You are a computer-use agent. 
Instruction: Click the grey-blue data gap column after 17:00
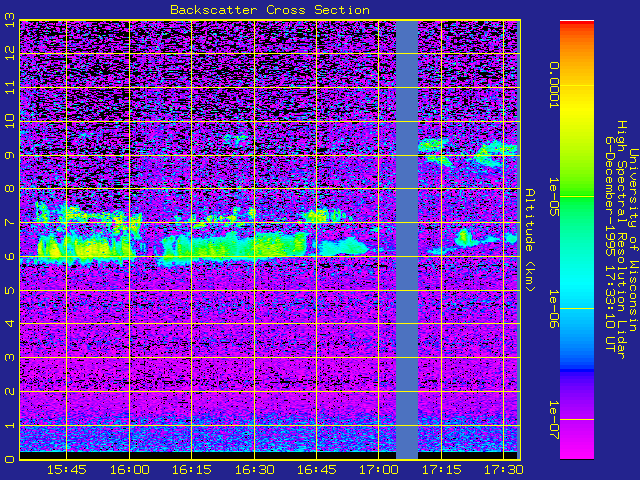pyautogui.click(x=407, y=240)
